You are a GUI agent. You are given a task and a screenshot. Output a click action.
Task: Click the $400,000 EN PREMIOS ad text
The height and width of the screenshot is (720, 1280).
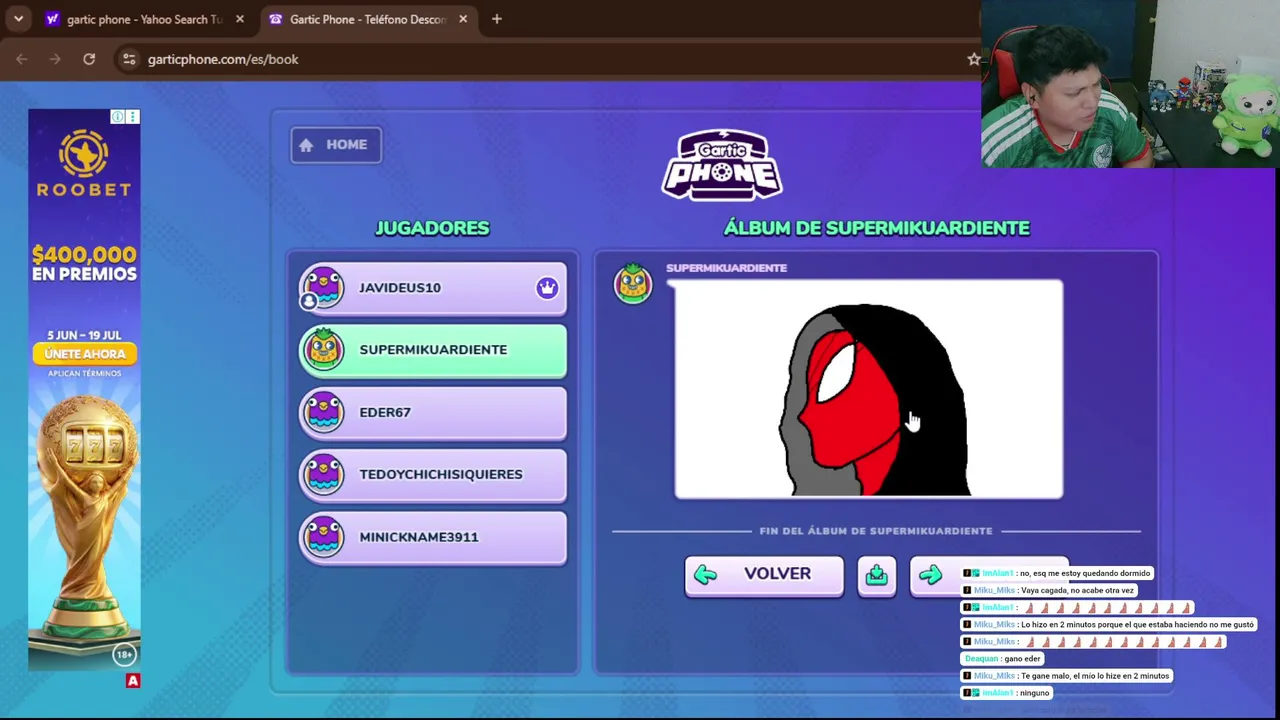pyautogui.click(x=84, y=264)
